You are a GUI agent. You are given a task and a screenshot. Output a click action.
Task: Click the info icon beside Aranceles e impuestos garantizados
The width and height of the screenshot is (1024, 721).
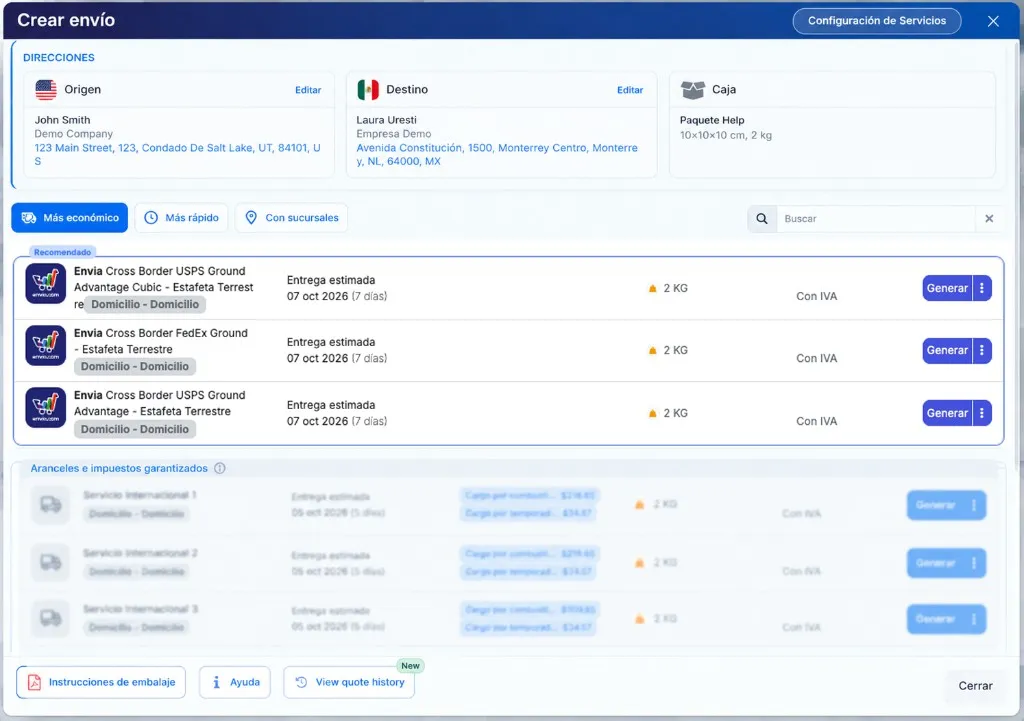coord(220,468)
